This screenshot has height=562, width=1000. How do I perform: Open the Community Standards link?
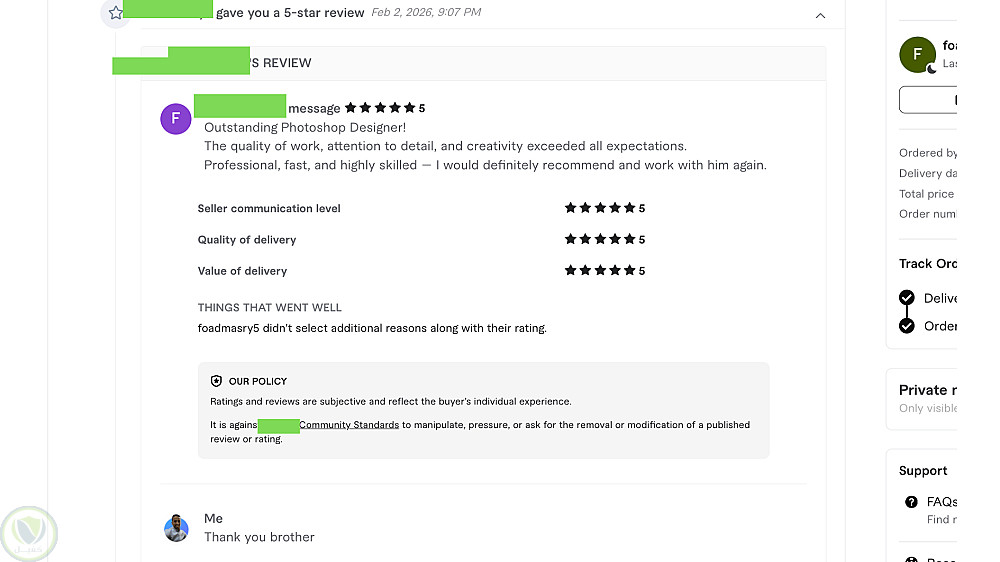pyautogui.click(x=349, y=425)
